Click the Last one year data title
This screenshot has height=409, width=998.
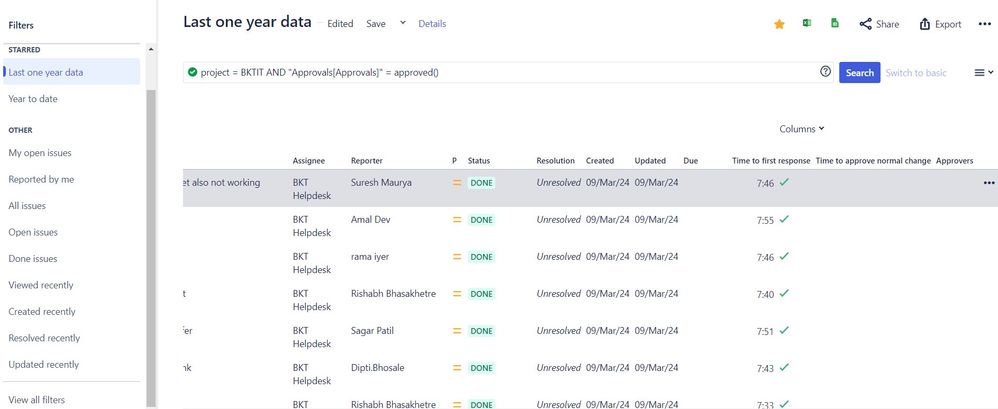pyautogui.click(x=248, y=22)
